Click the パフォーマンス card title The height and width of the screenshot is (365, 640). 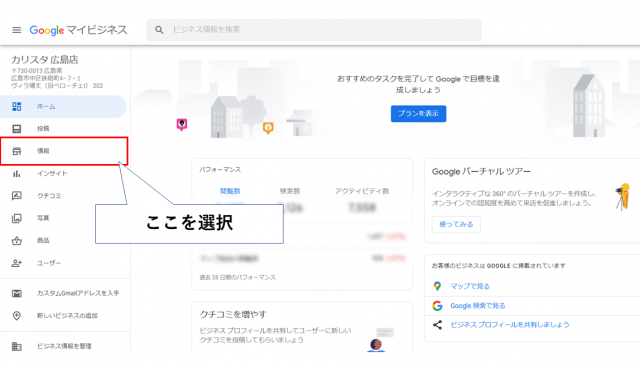point(220,169)
